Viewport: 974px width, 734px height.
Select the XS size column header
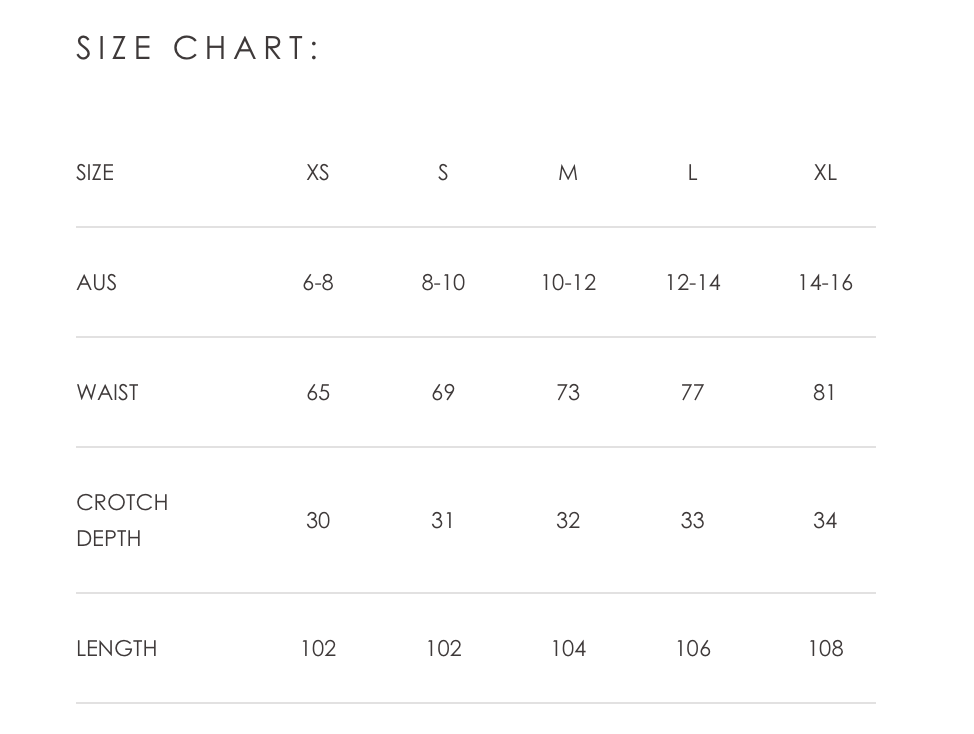(318, 173)
